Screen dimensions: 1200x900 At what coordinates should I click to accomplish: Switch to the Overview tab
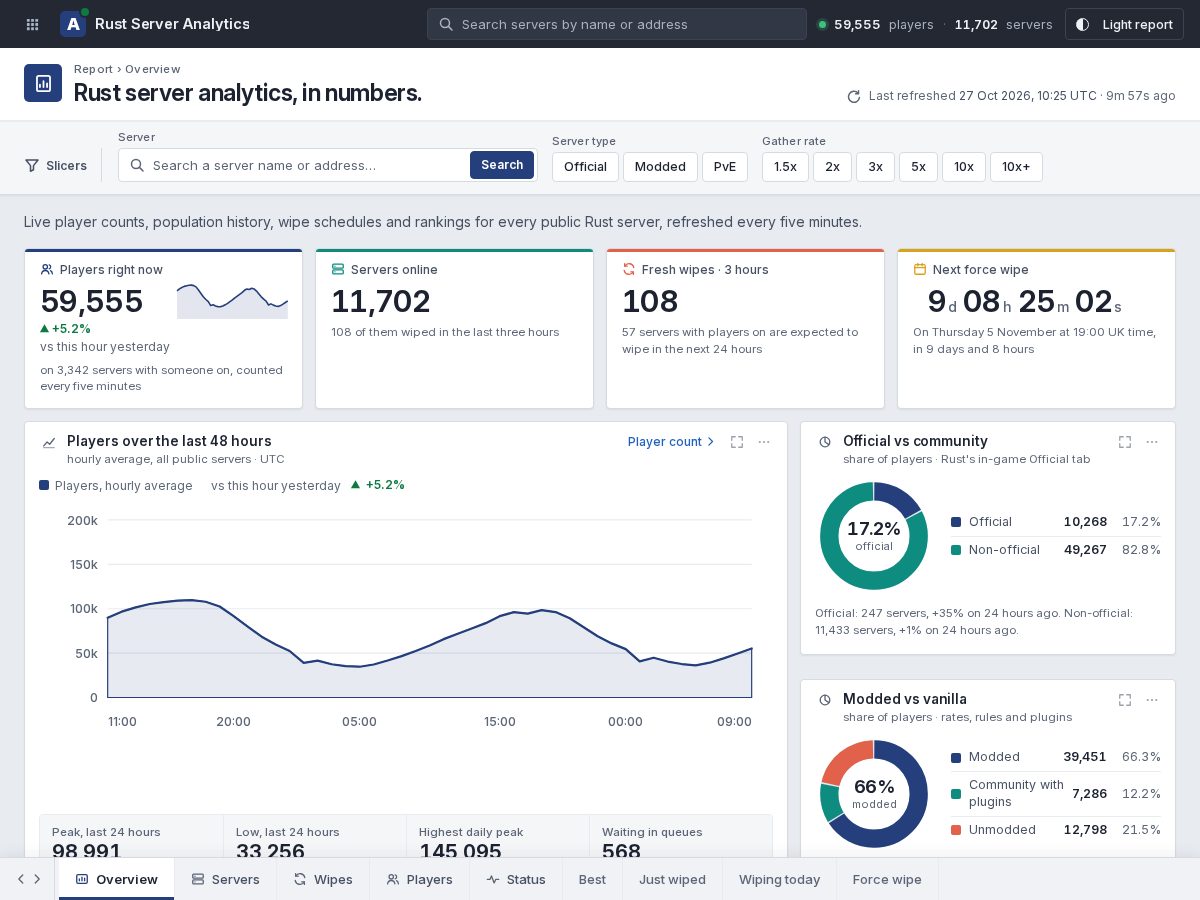(117, 880)
